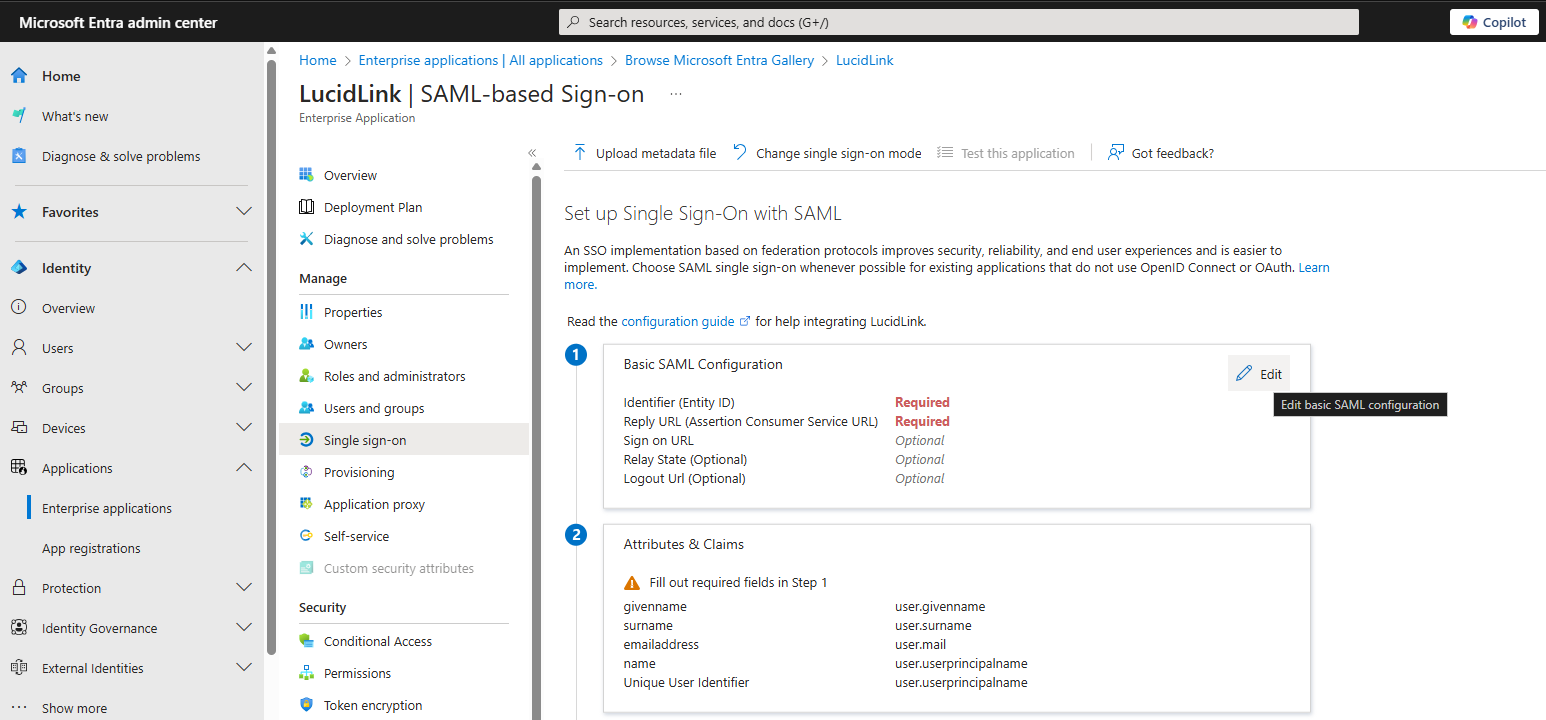Click the Overview icon in app menu
This screenshot has width=1546, height=720.
(307, 175)
